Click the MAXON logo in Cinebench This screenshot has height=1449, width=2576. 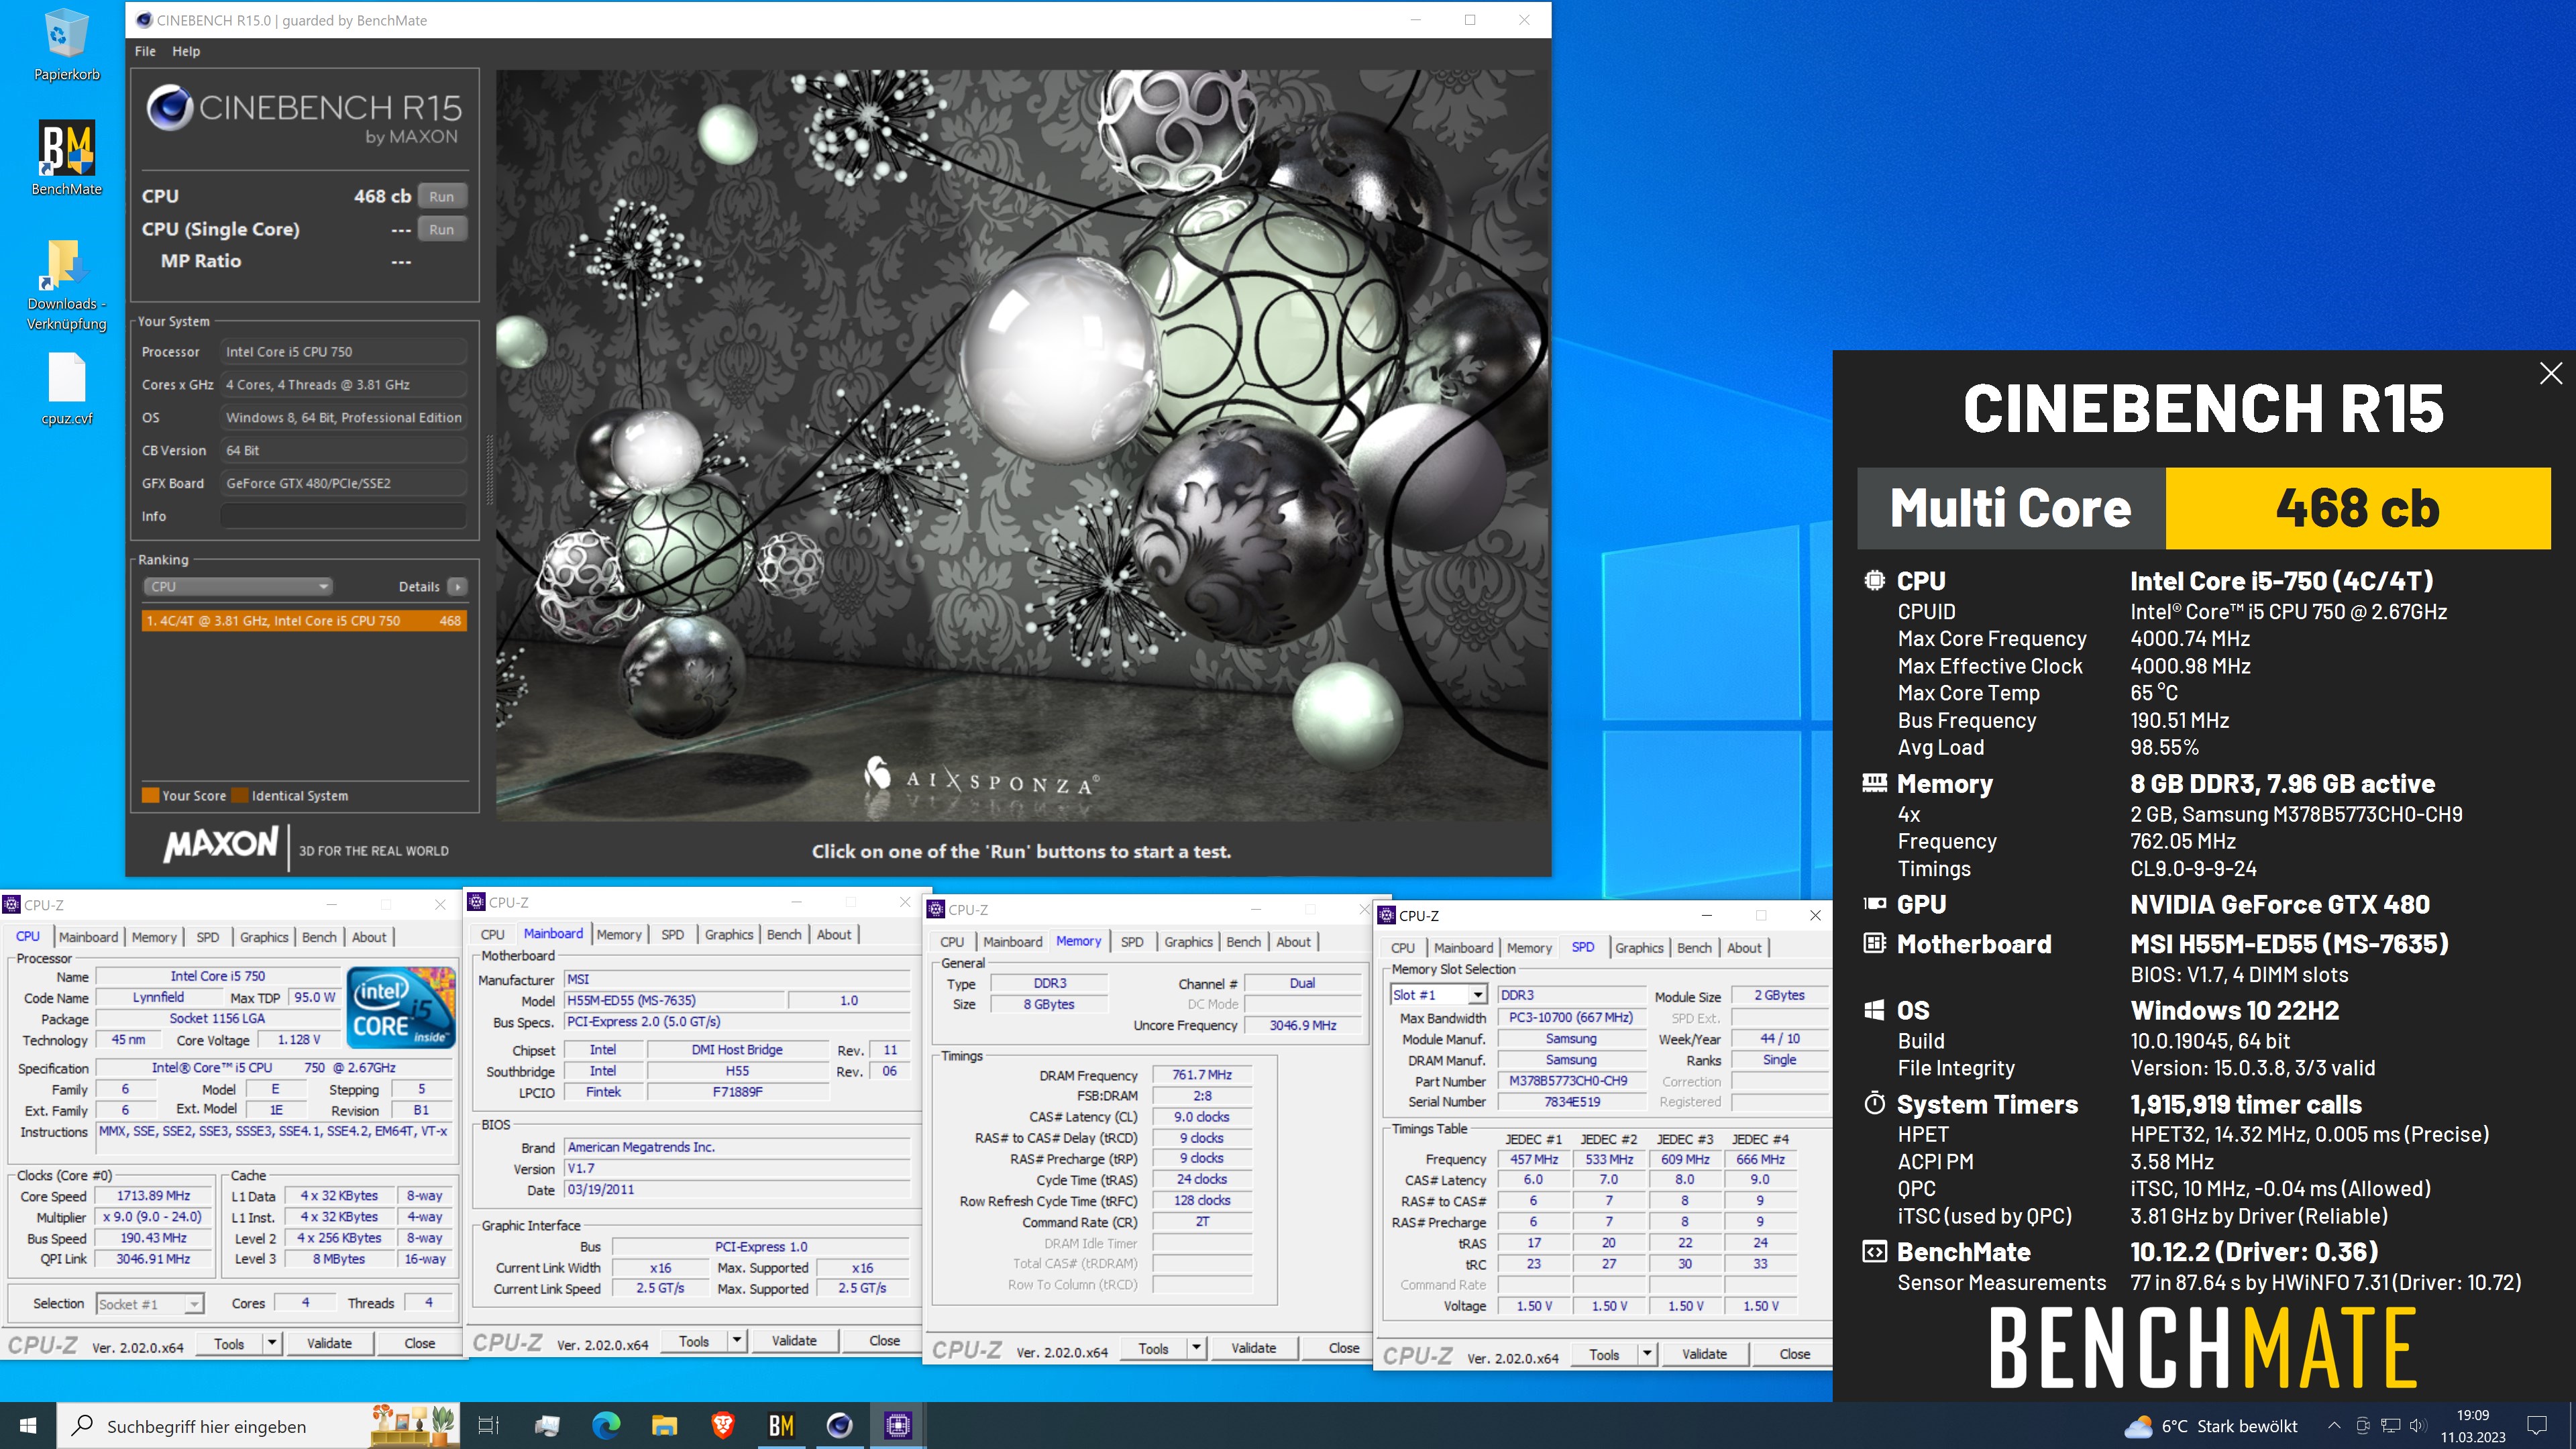click(220, 845)
